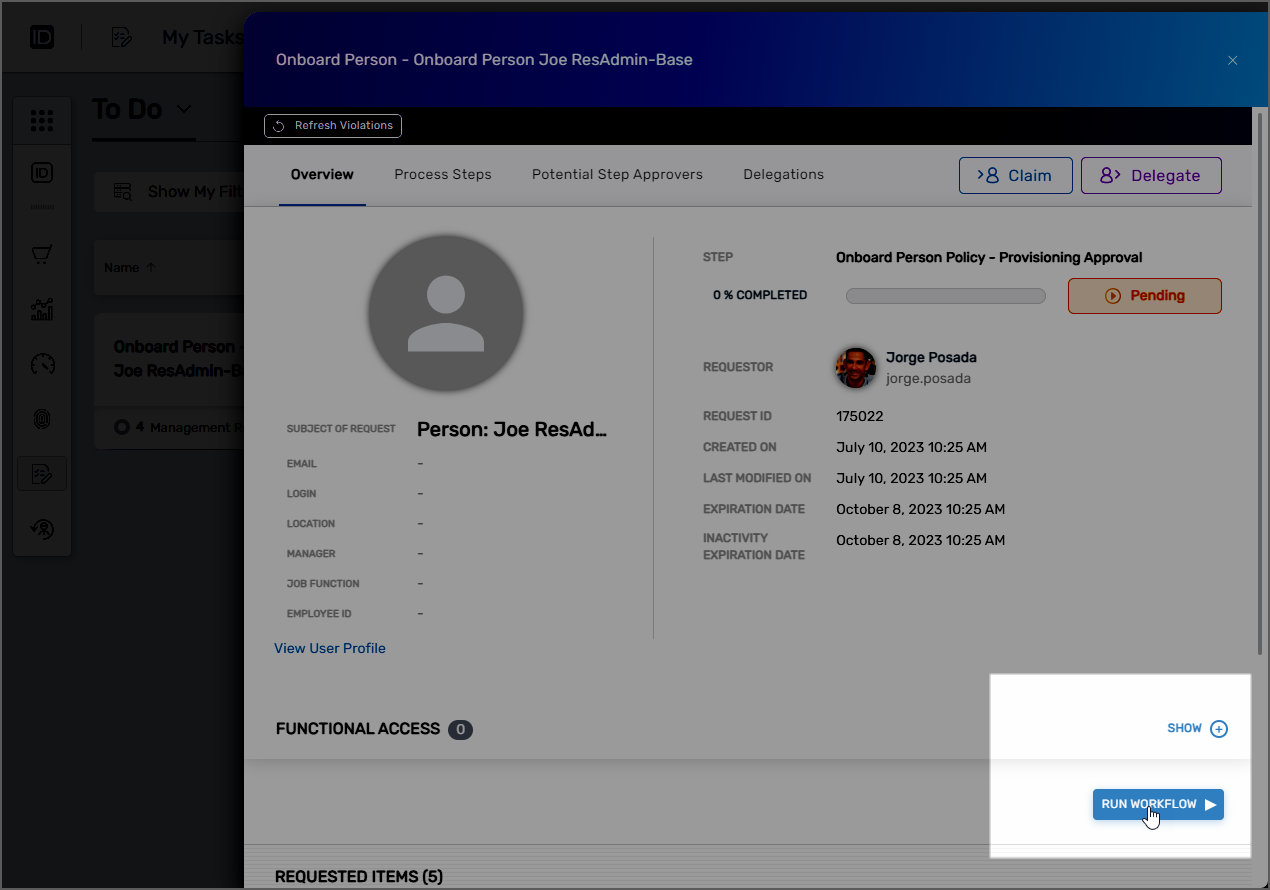Click the speedometer dashboard sidebar icon
Image resolution: width=1270 pixels, height=890 pixels.
(x=42, y=364)
